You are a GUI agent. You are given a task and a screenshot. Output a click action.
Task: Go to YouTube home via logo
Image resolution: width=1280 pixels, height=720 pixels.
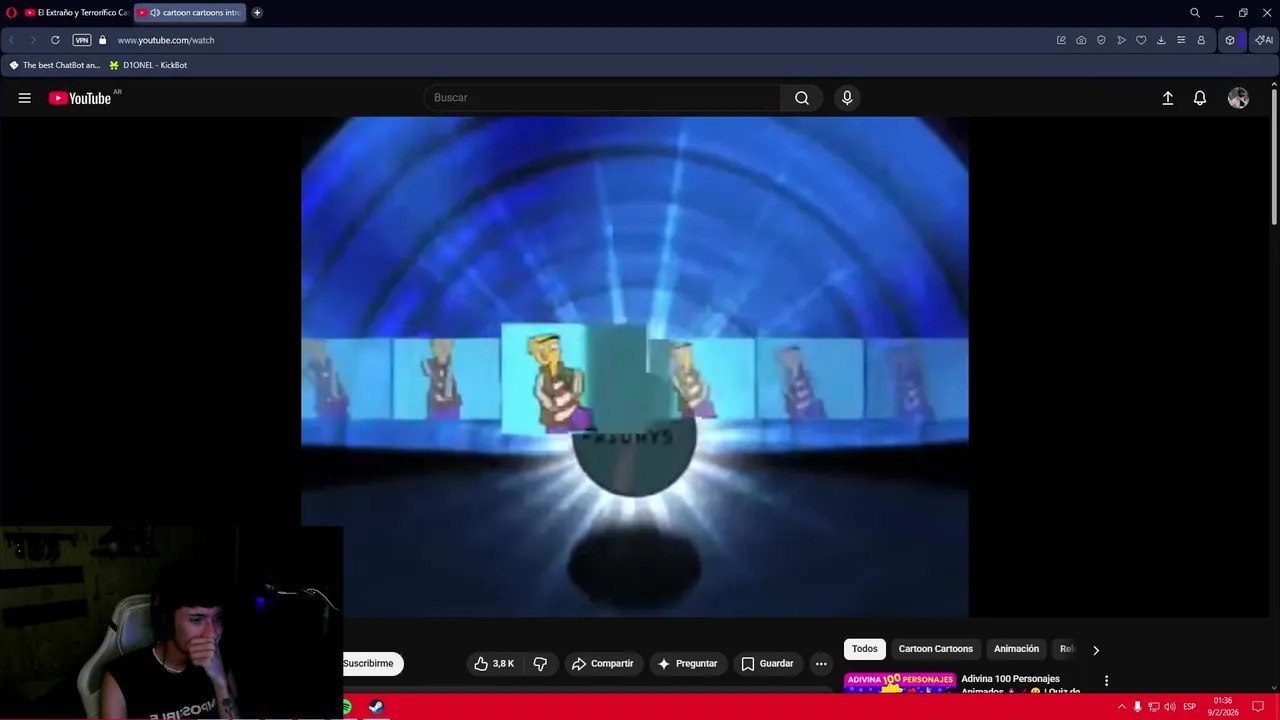click(80, 98)
